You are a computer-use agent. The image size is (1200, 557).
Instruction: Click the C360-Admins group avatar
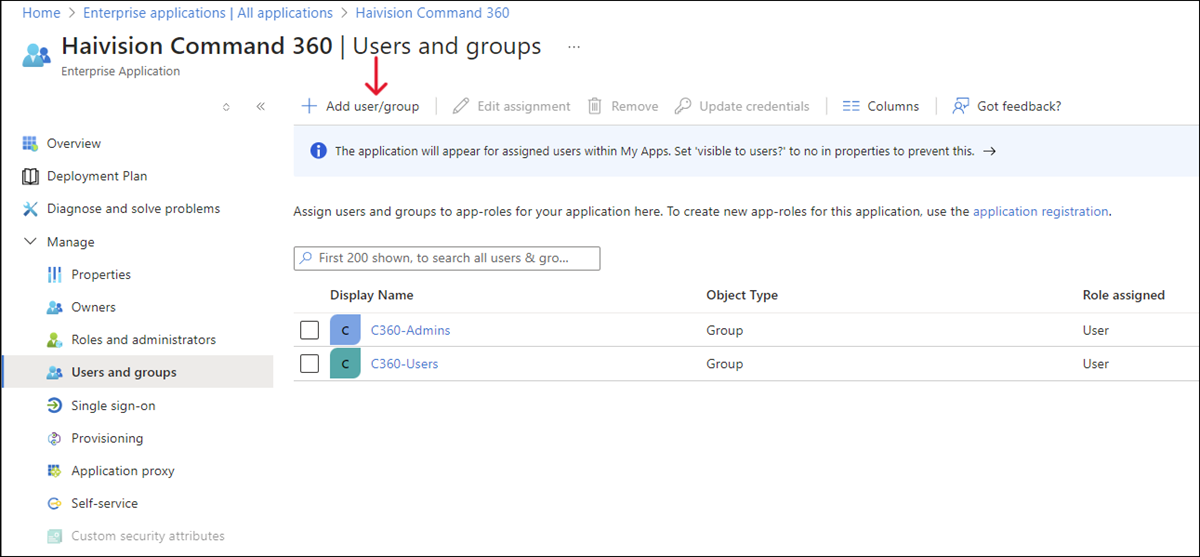pyautogui.click(x=345, y=331)
